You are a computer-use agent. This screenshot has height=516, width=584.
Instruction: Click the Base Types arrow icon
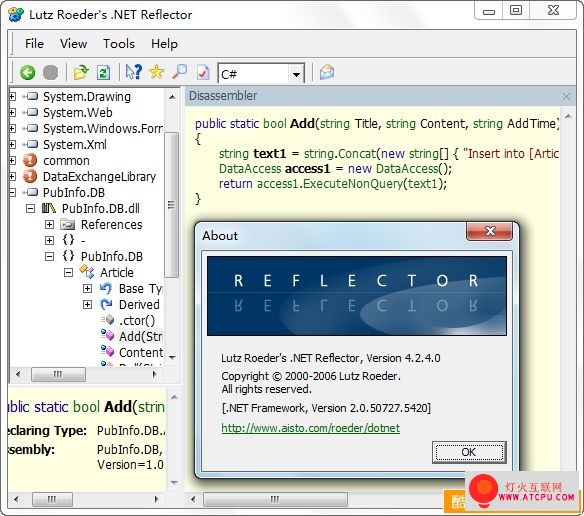pyautogui.click(x=106, y=288)
